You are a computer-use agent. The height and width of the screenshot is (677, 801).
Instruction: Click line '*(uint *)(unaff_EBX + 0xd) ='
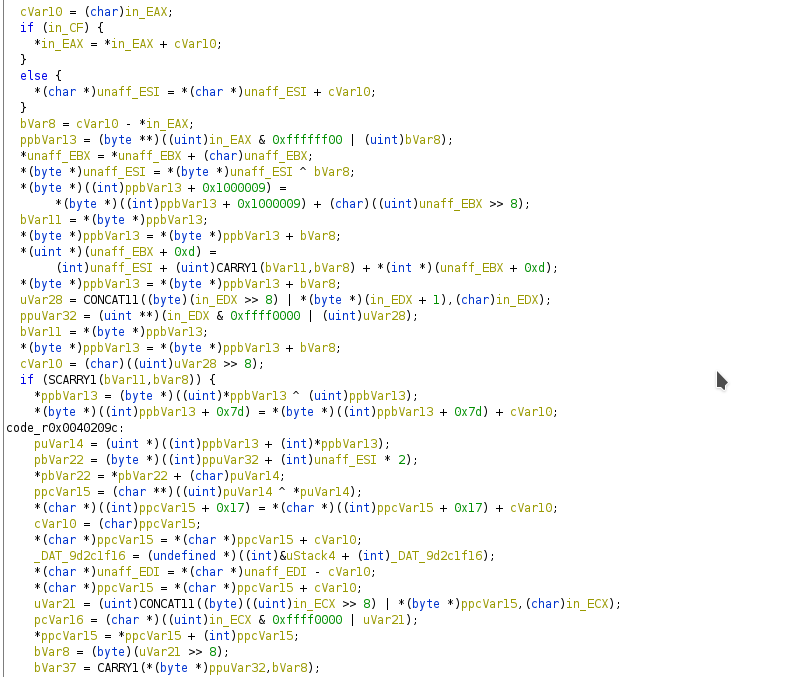coord(118,252)
